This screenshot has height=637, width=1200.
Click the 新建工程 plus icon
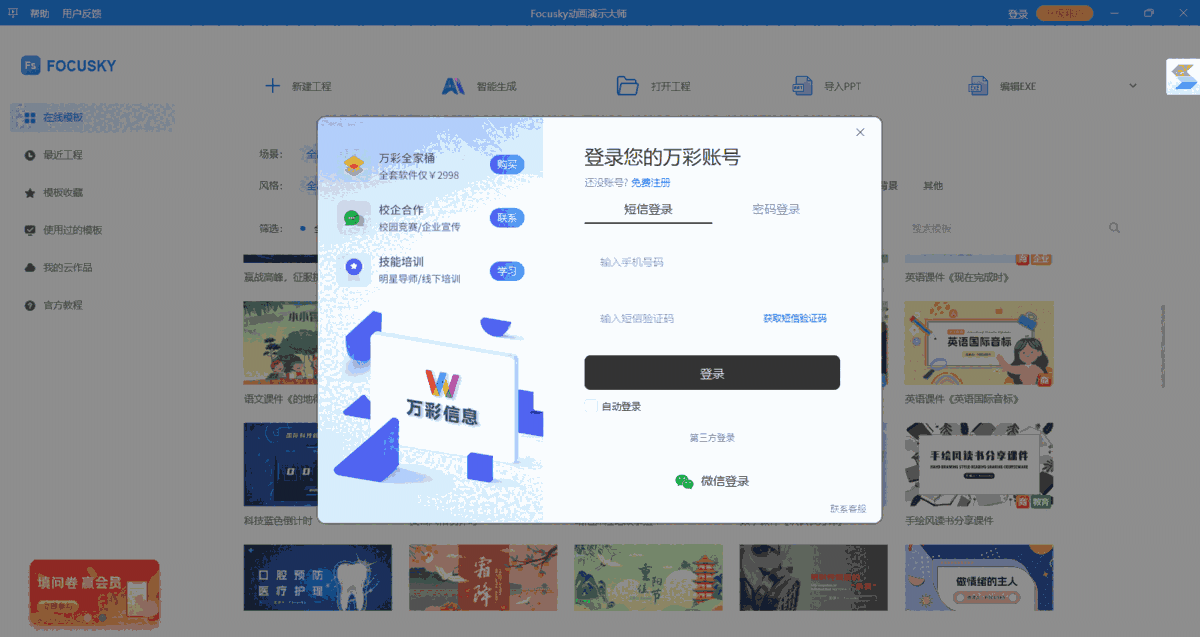click(x=272, y=86)
